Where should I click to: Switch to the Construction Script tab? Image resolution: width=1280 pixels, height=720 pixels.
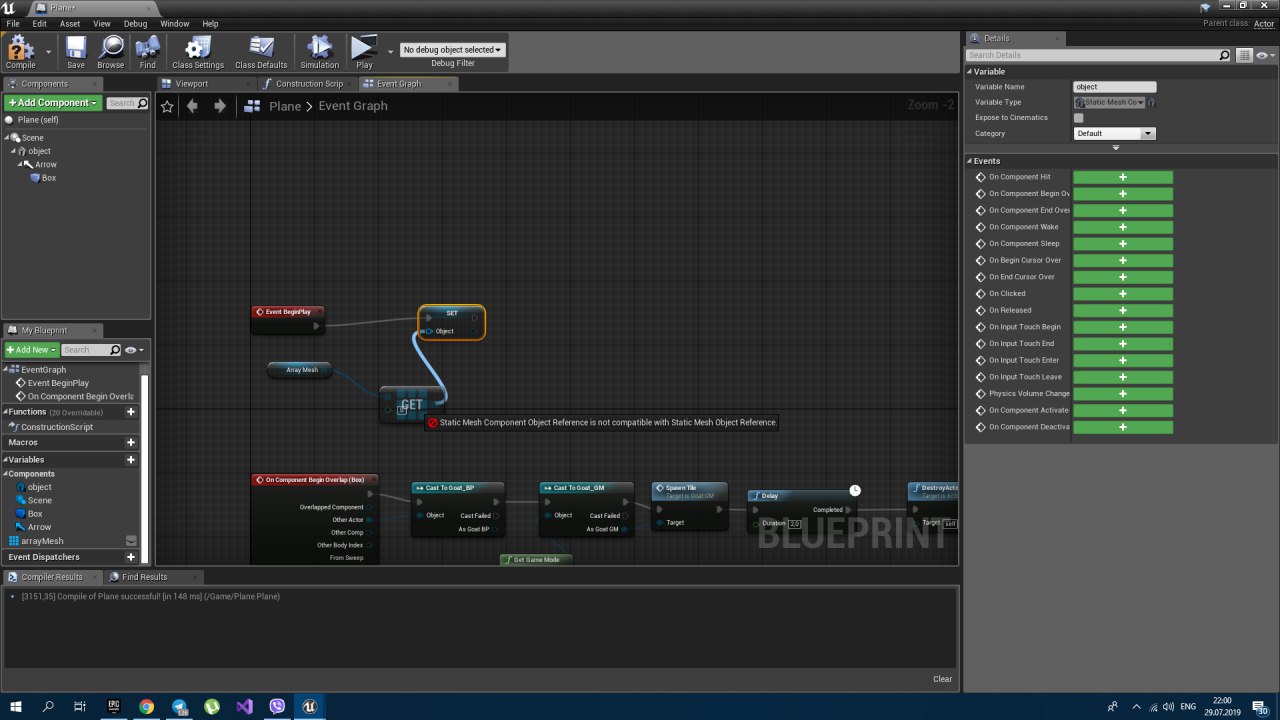coord(309,84)
